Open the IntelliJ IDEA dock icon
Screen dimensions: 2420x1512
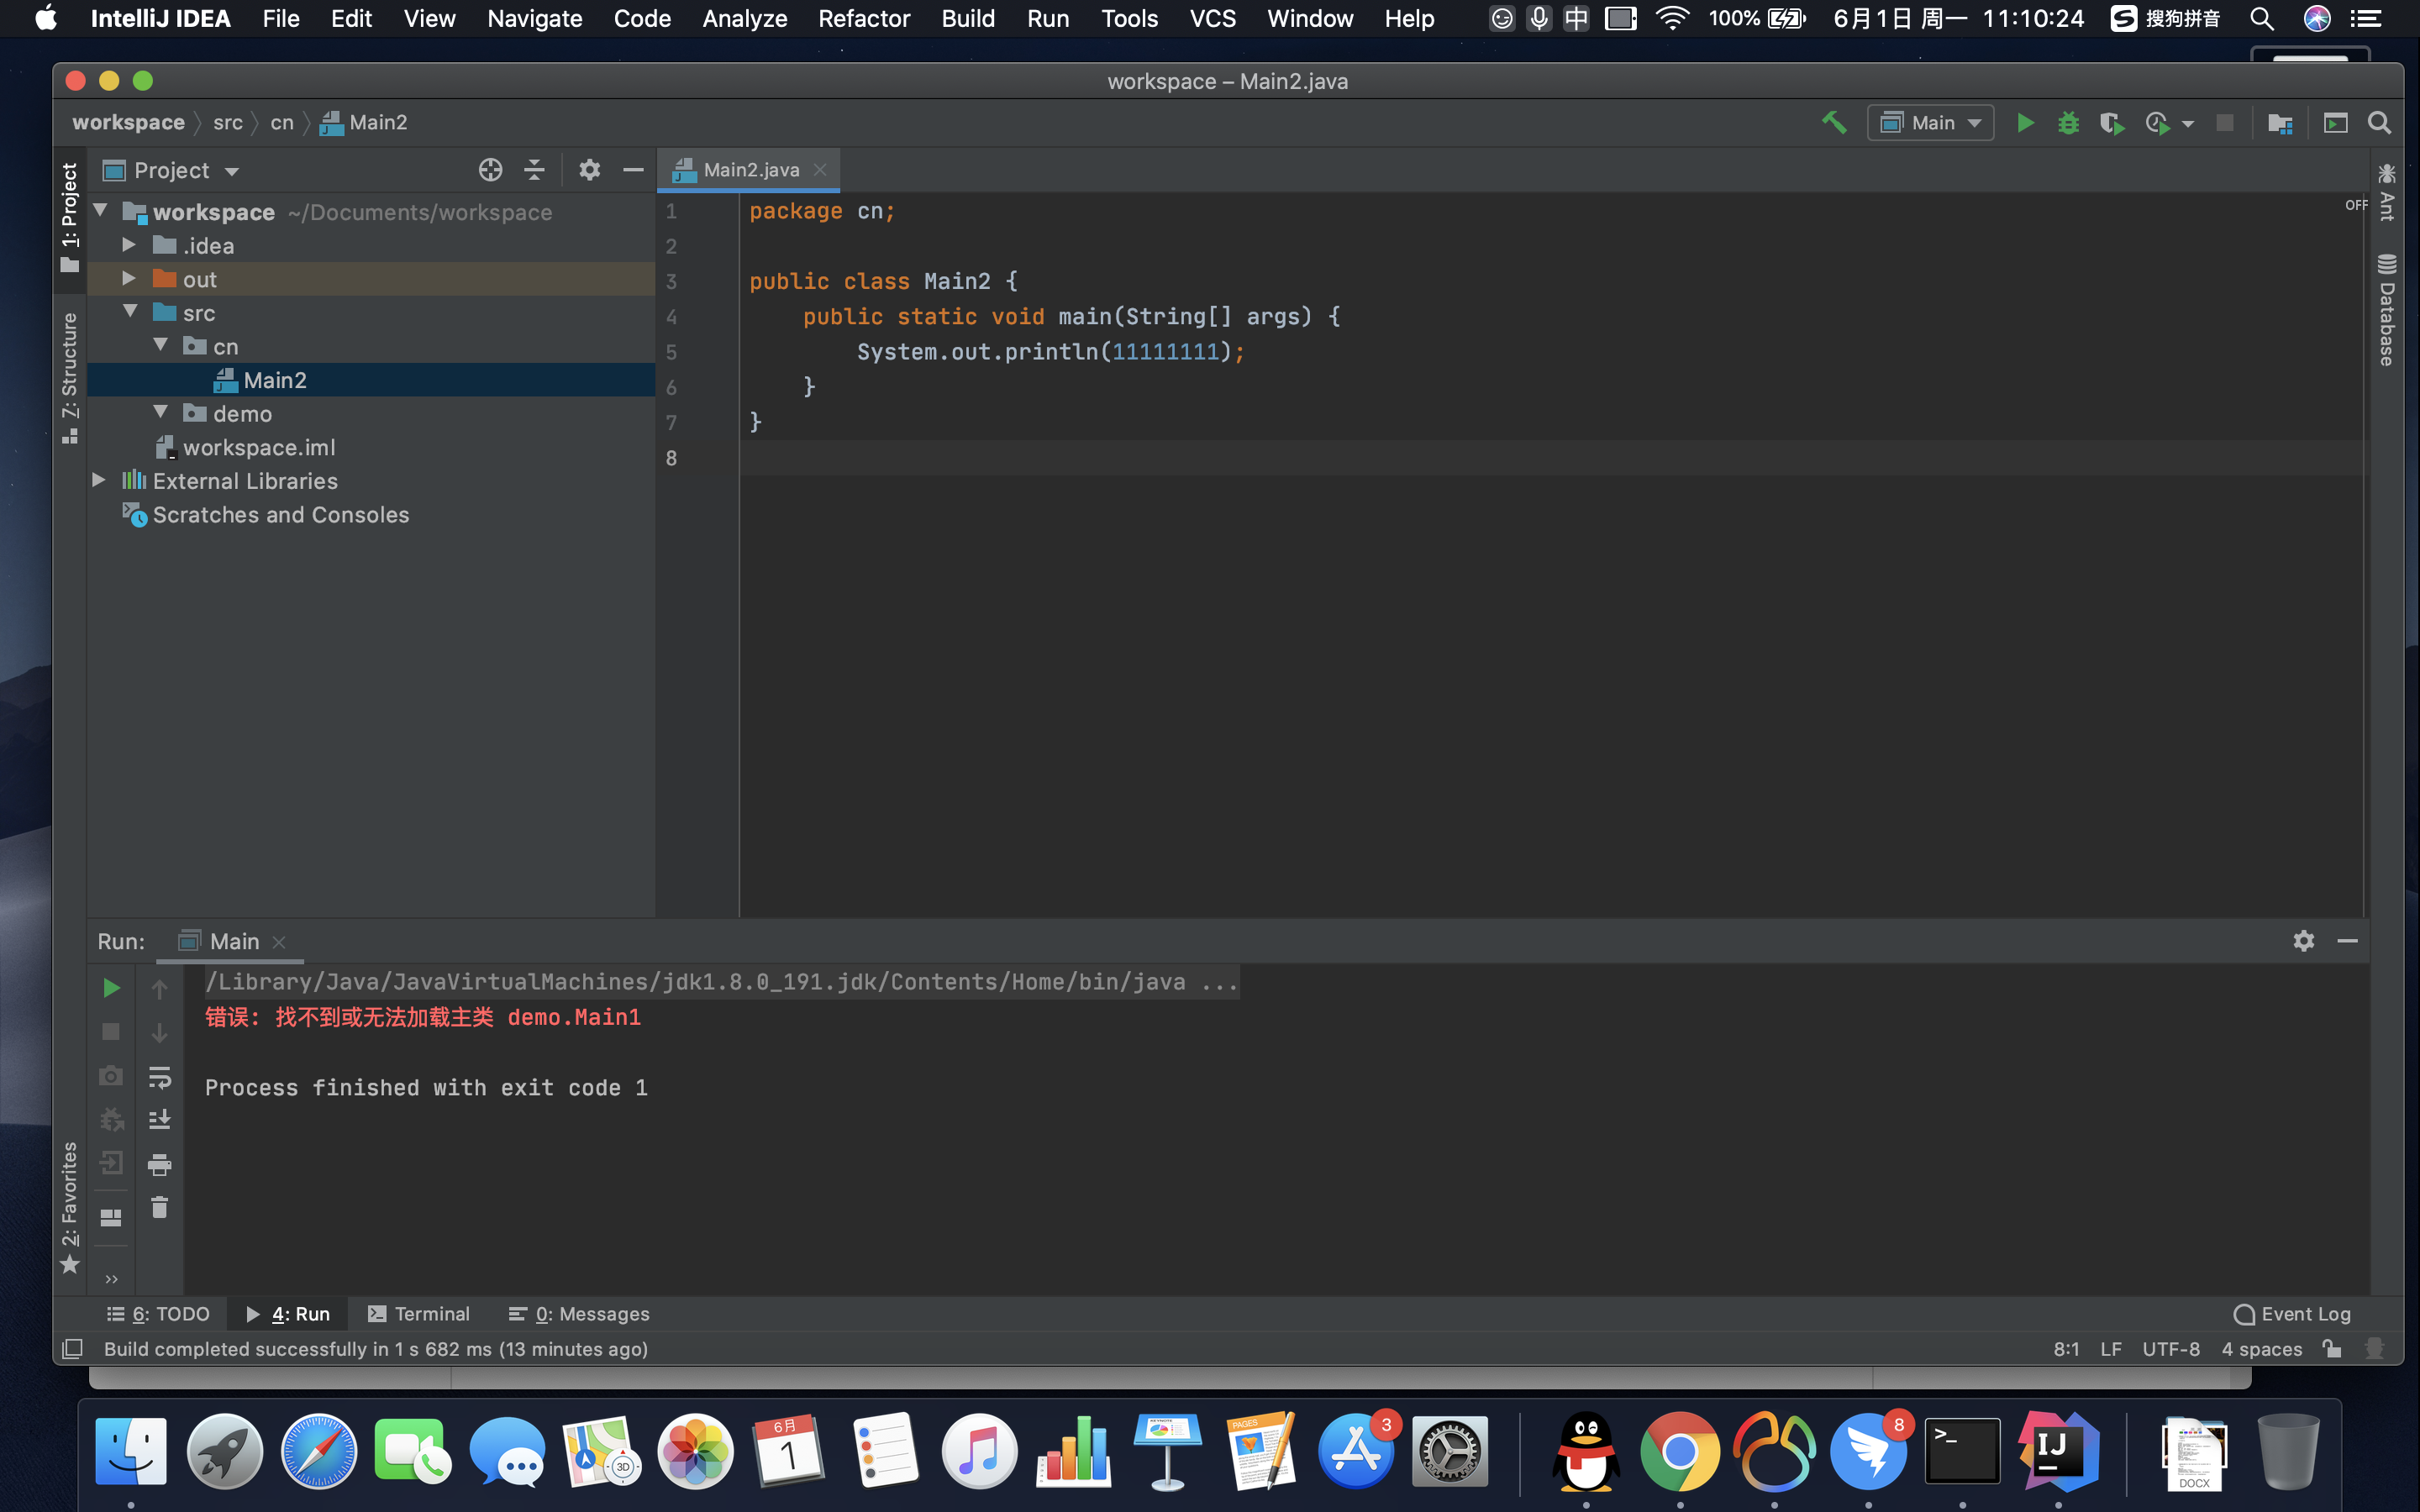(x=2057, y=1450)
